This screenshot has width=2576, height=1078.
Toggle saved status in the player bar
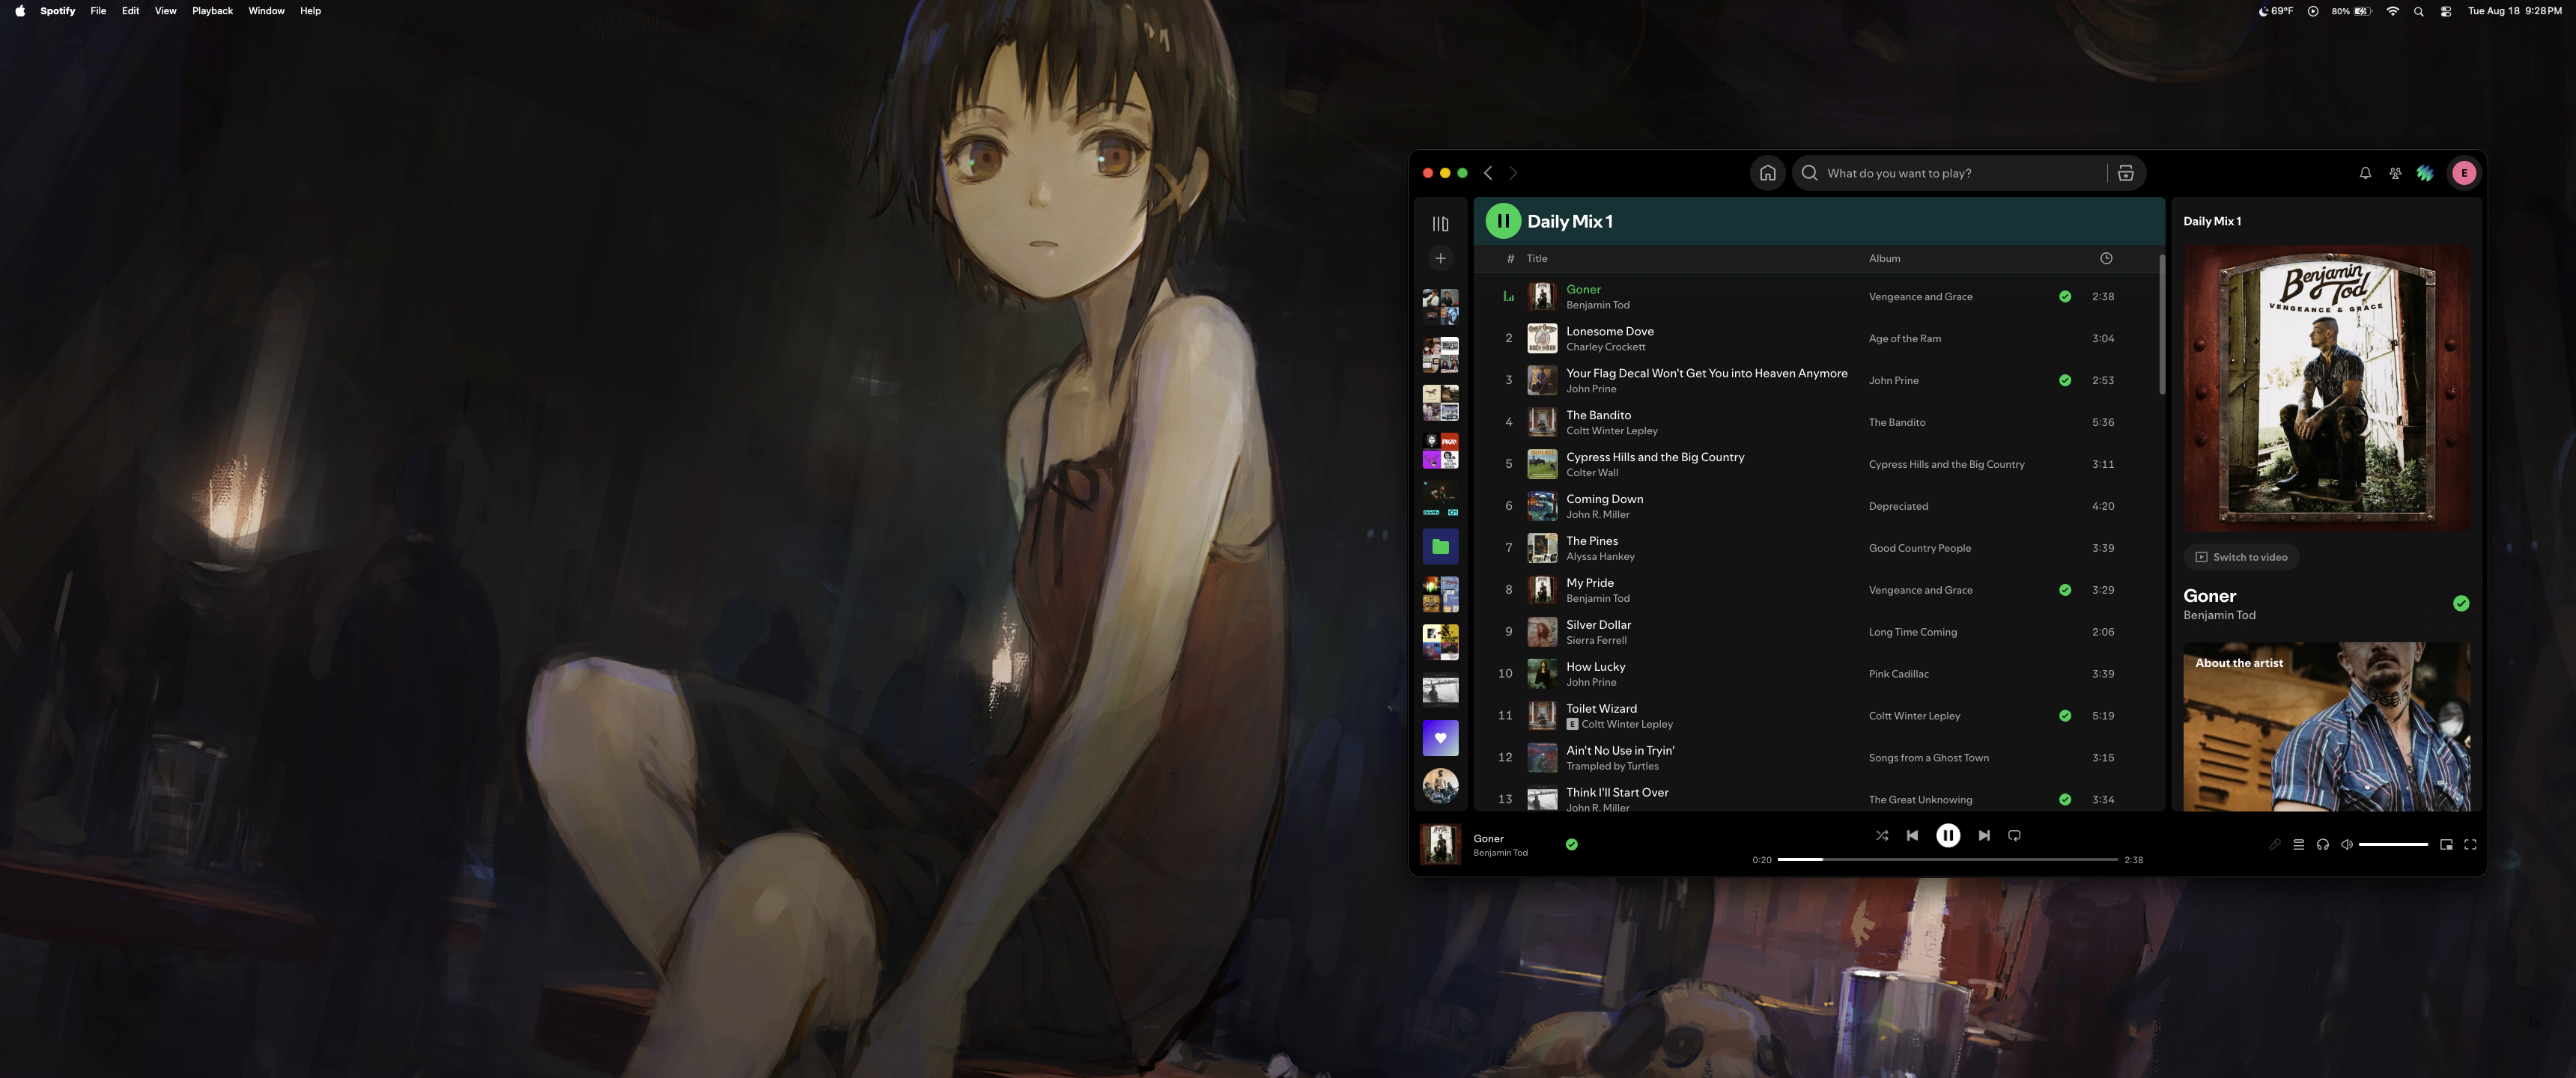pos(1571,845)
